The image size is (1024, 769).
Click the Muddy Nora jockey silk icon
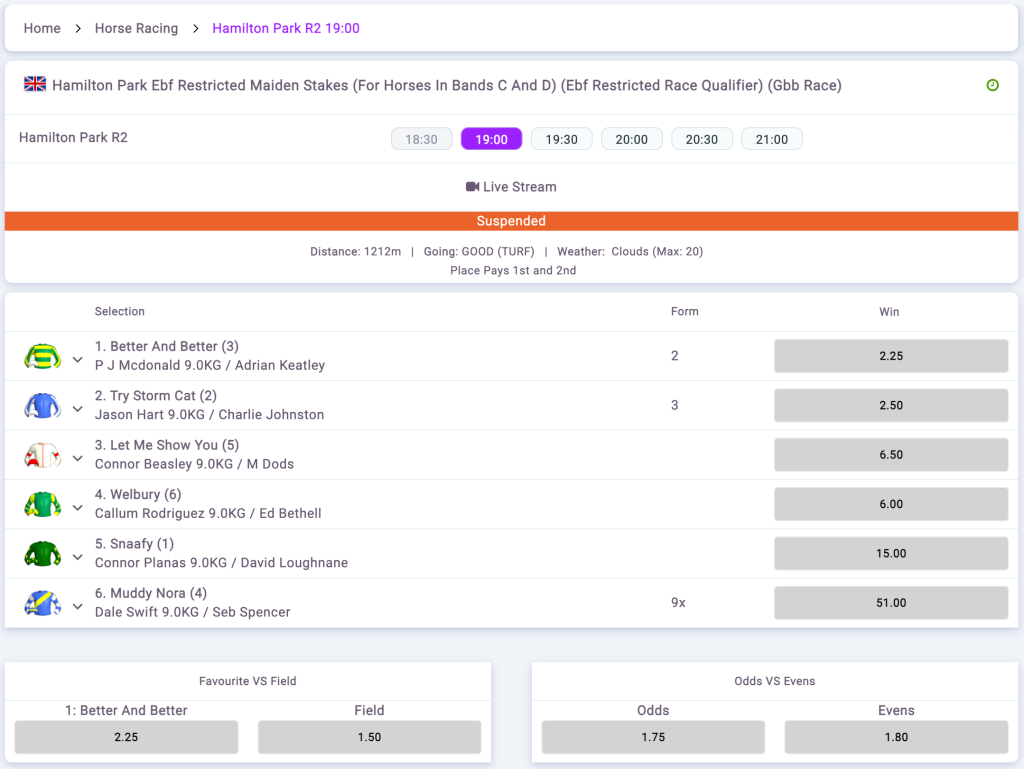43,603
